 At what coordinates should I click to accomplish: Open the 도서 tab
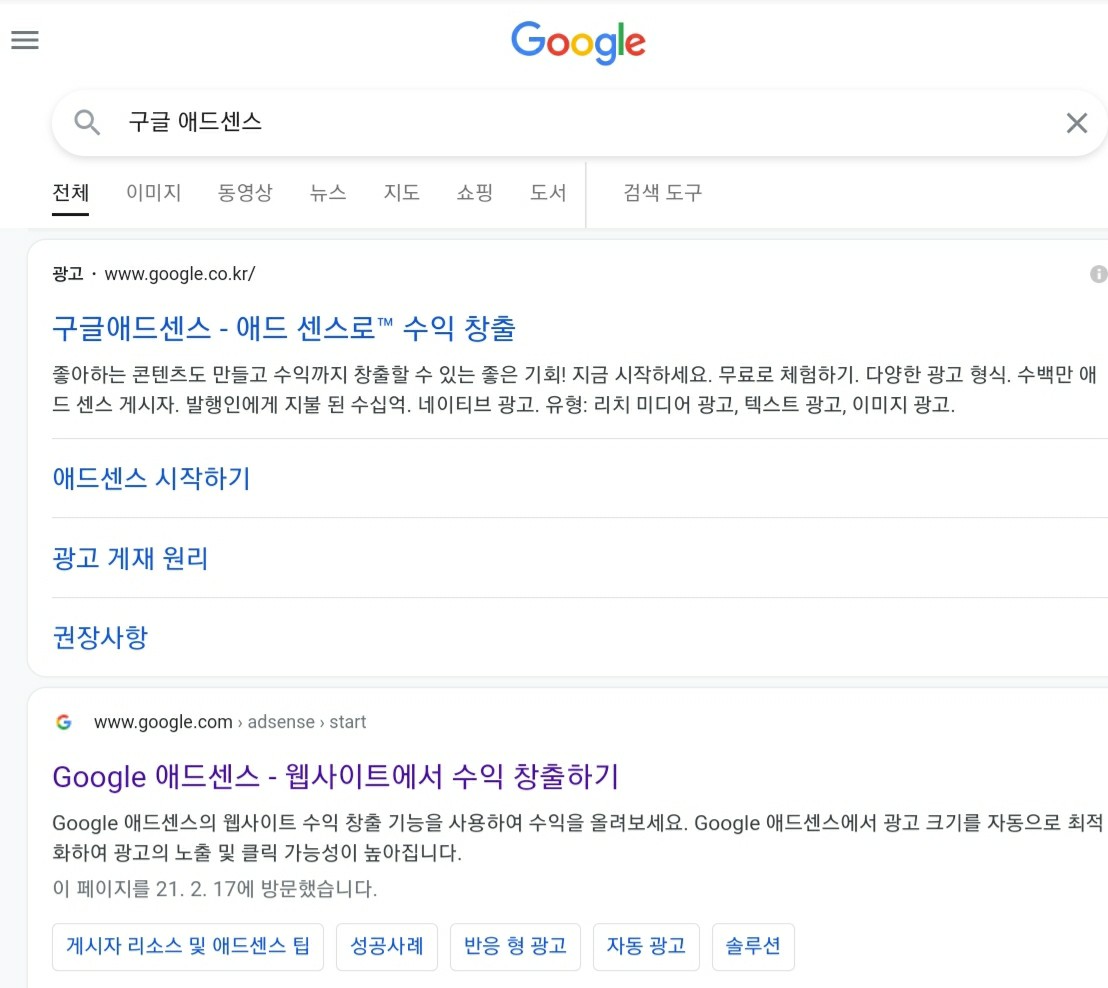click(548, 192)
